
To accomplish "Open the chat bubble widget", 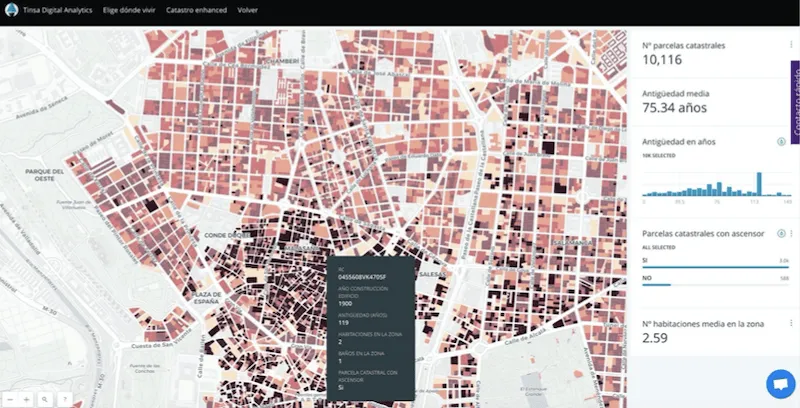I will (x=779, y=384).
